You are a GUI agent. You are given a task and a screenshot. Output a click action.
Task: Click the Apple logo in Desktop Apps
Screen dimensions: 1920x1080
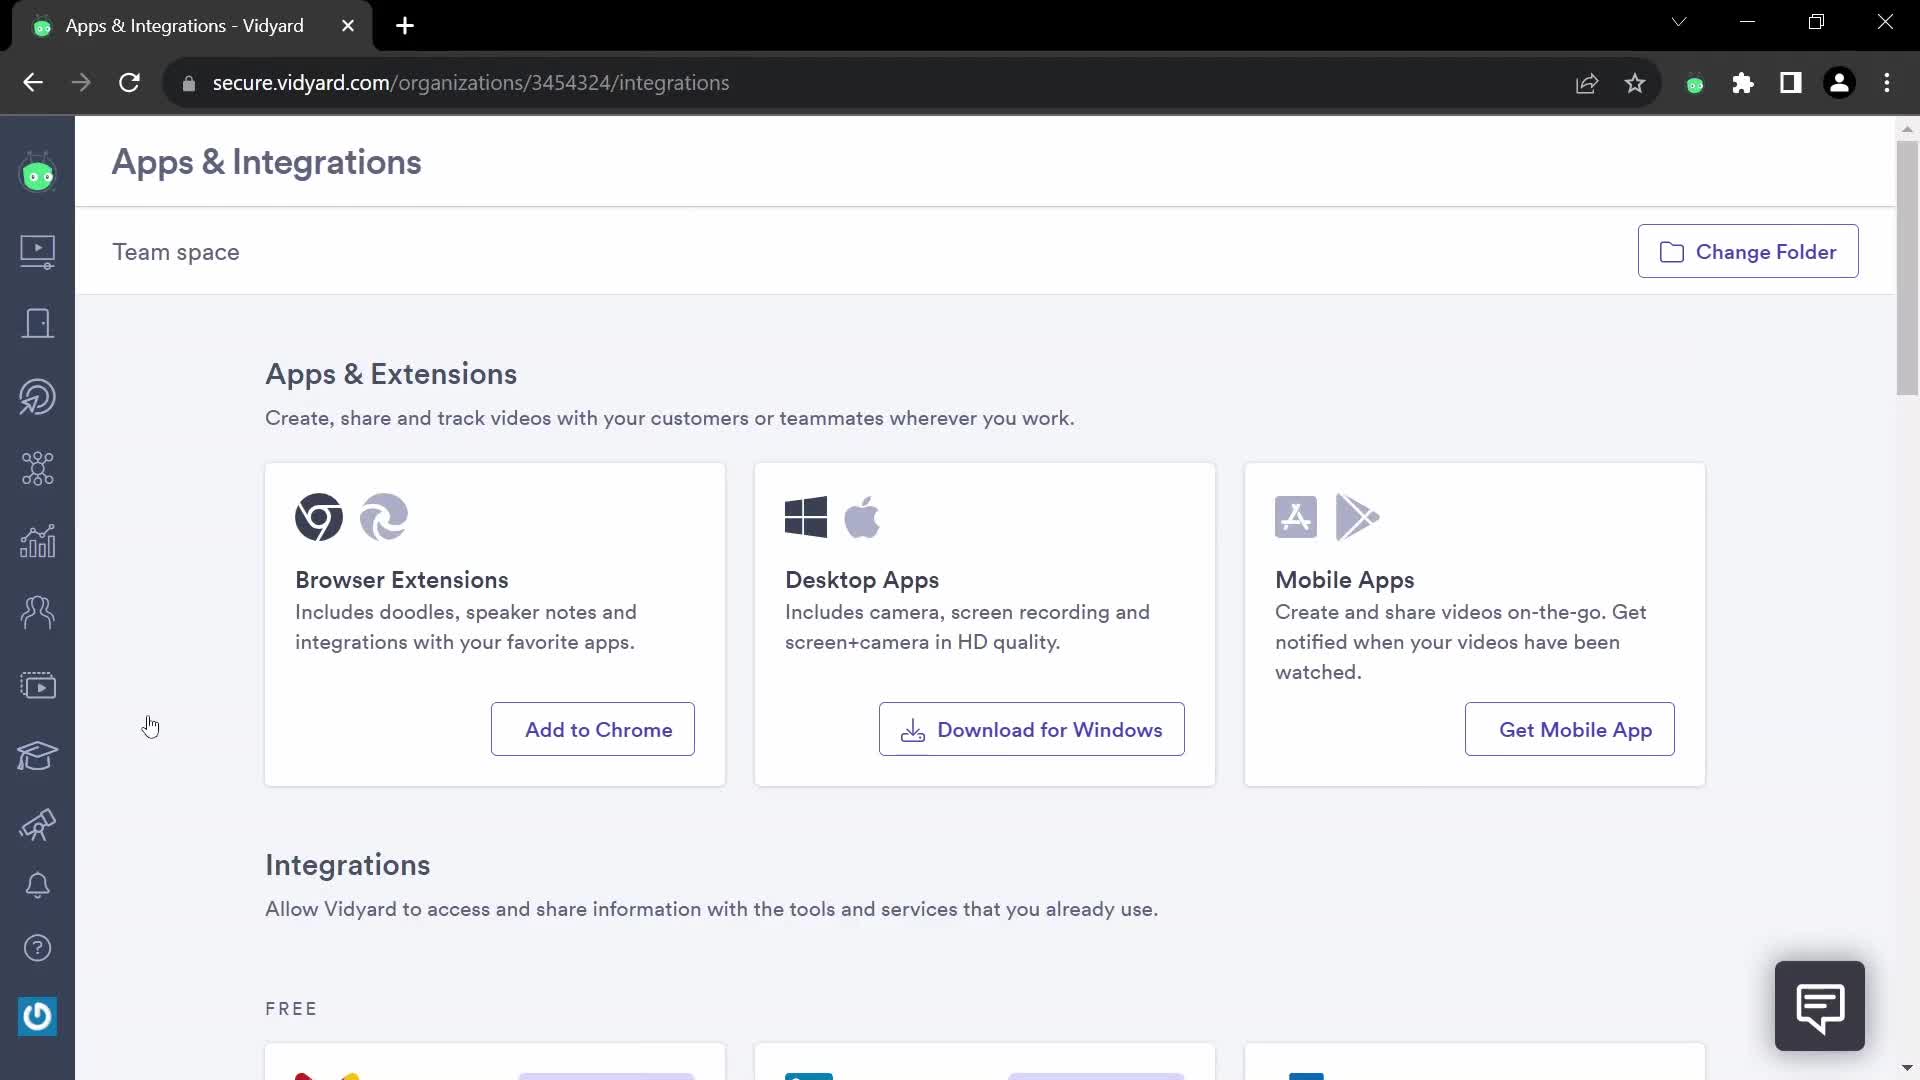862,517
